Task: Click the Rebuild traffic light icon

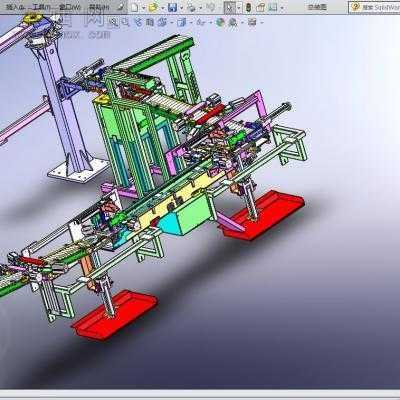Action: coord(248,7)
